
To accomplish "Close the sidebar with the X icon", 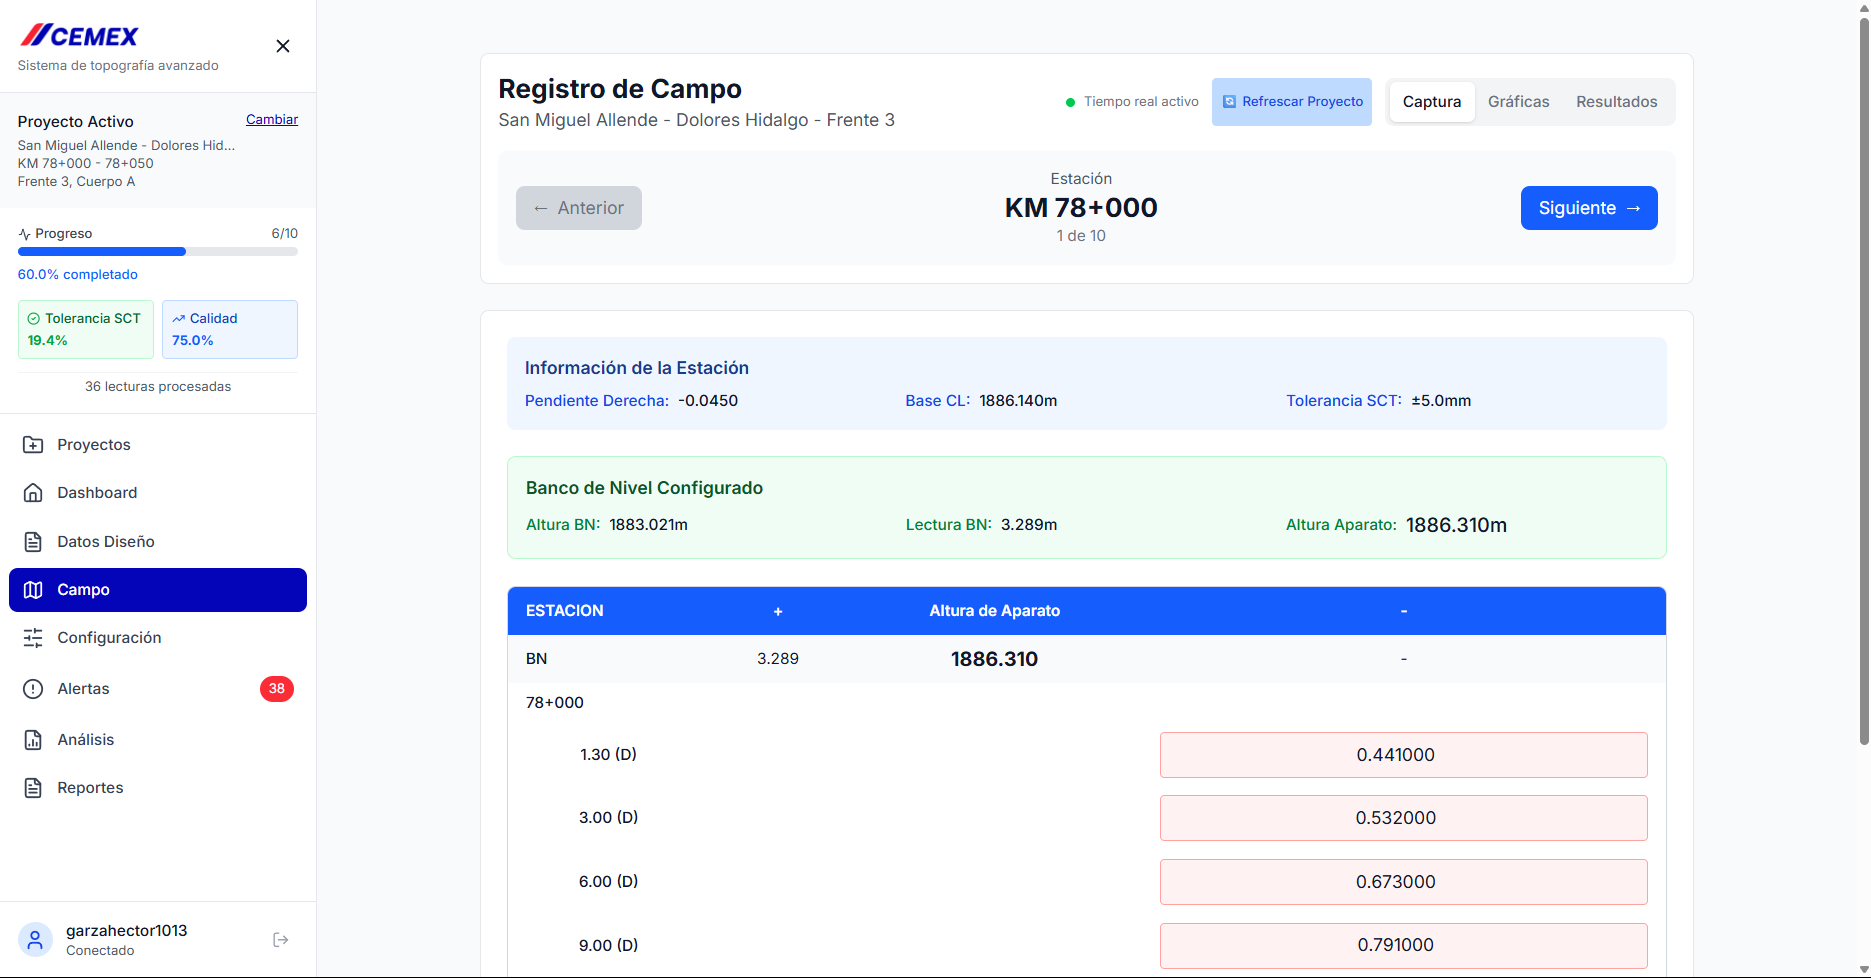I will click(283, 46).
